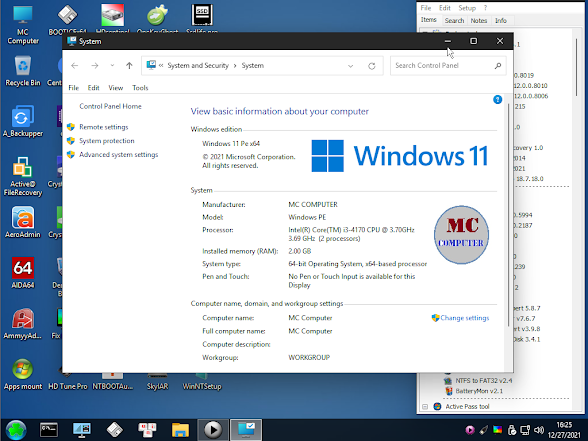
Task: Open the HD partition tool desktop icon
Action: (112, 19)
